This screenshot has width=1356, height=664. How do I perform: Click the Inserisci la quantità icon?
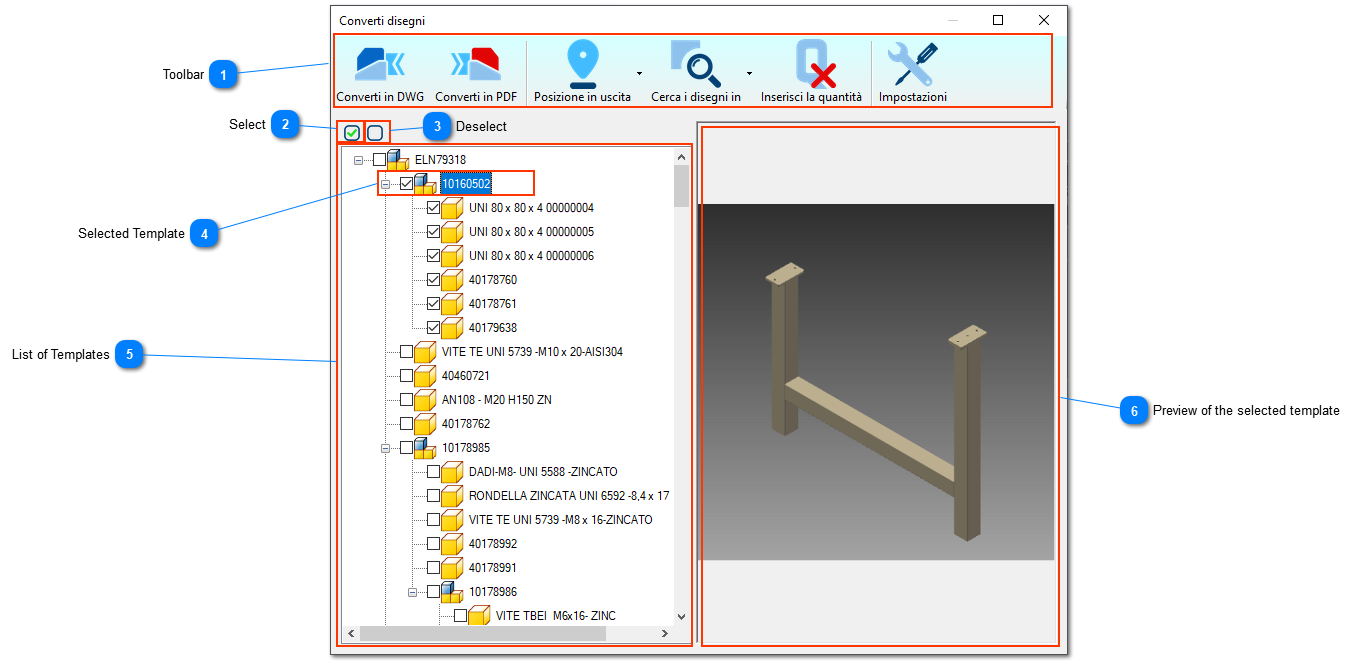coord(815,64)
